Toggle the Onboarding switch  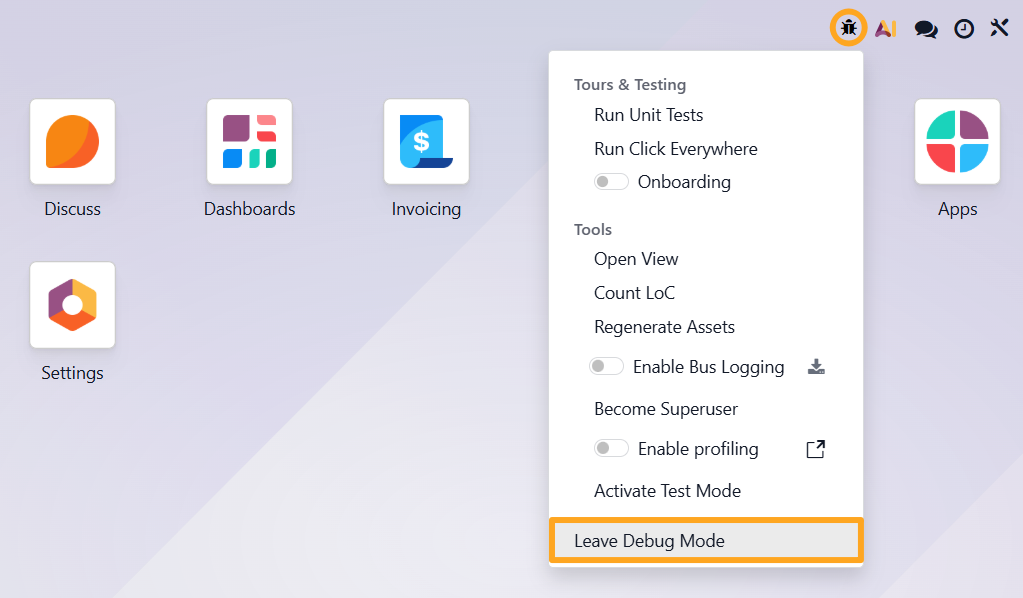point(611,181)
